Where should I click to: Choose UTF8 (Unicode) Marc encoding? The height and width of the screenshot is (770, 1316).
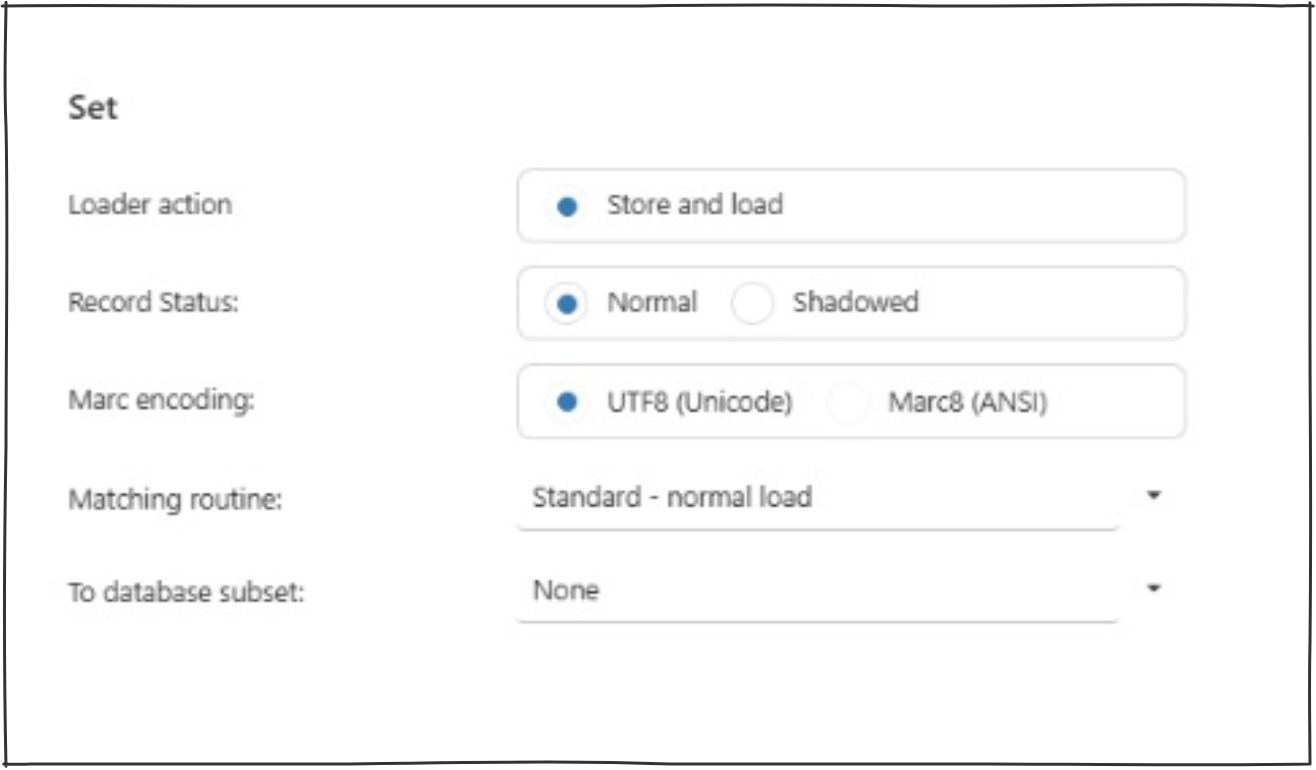[566, 402]
